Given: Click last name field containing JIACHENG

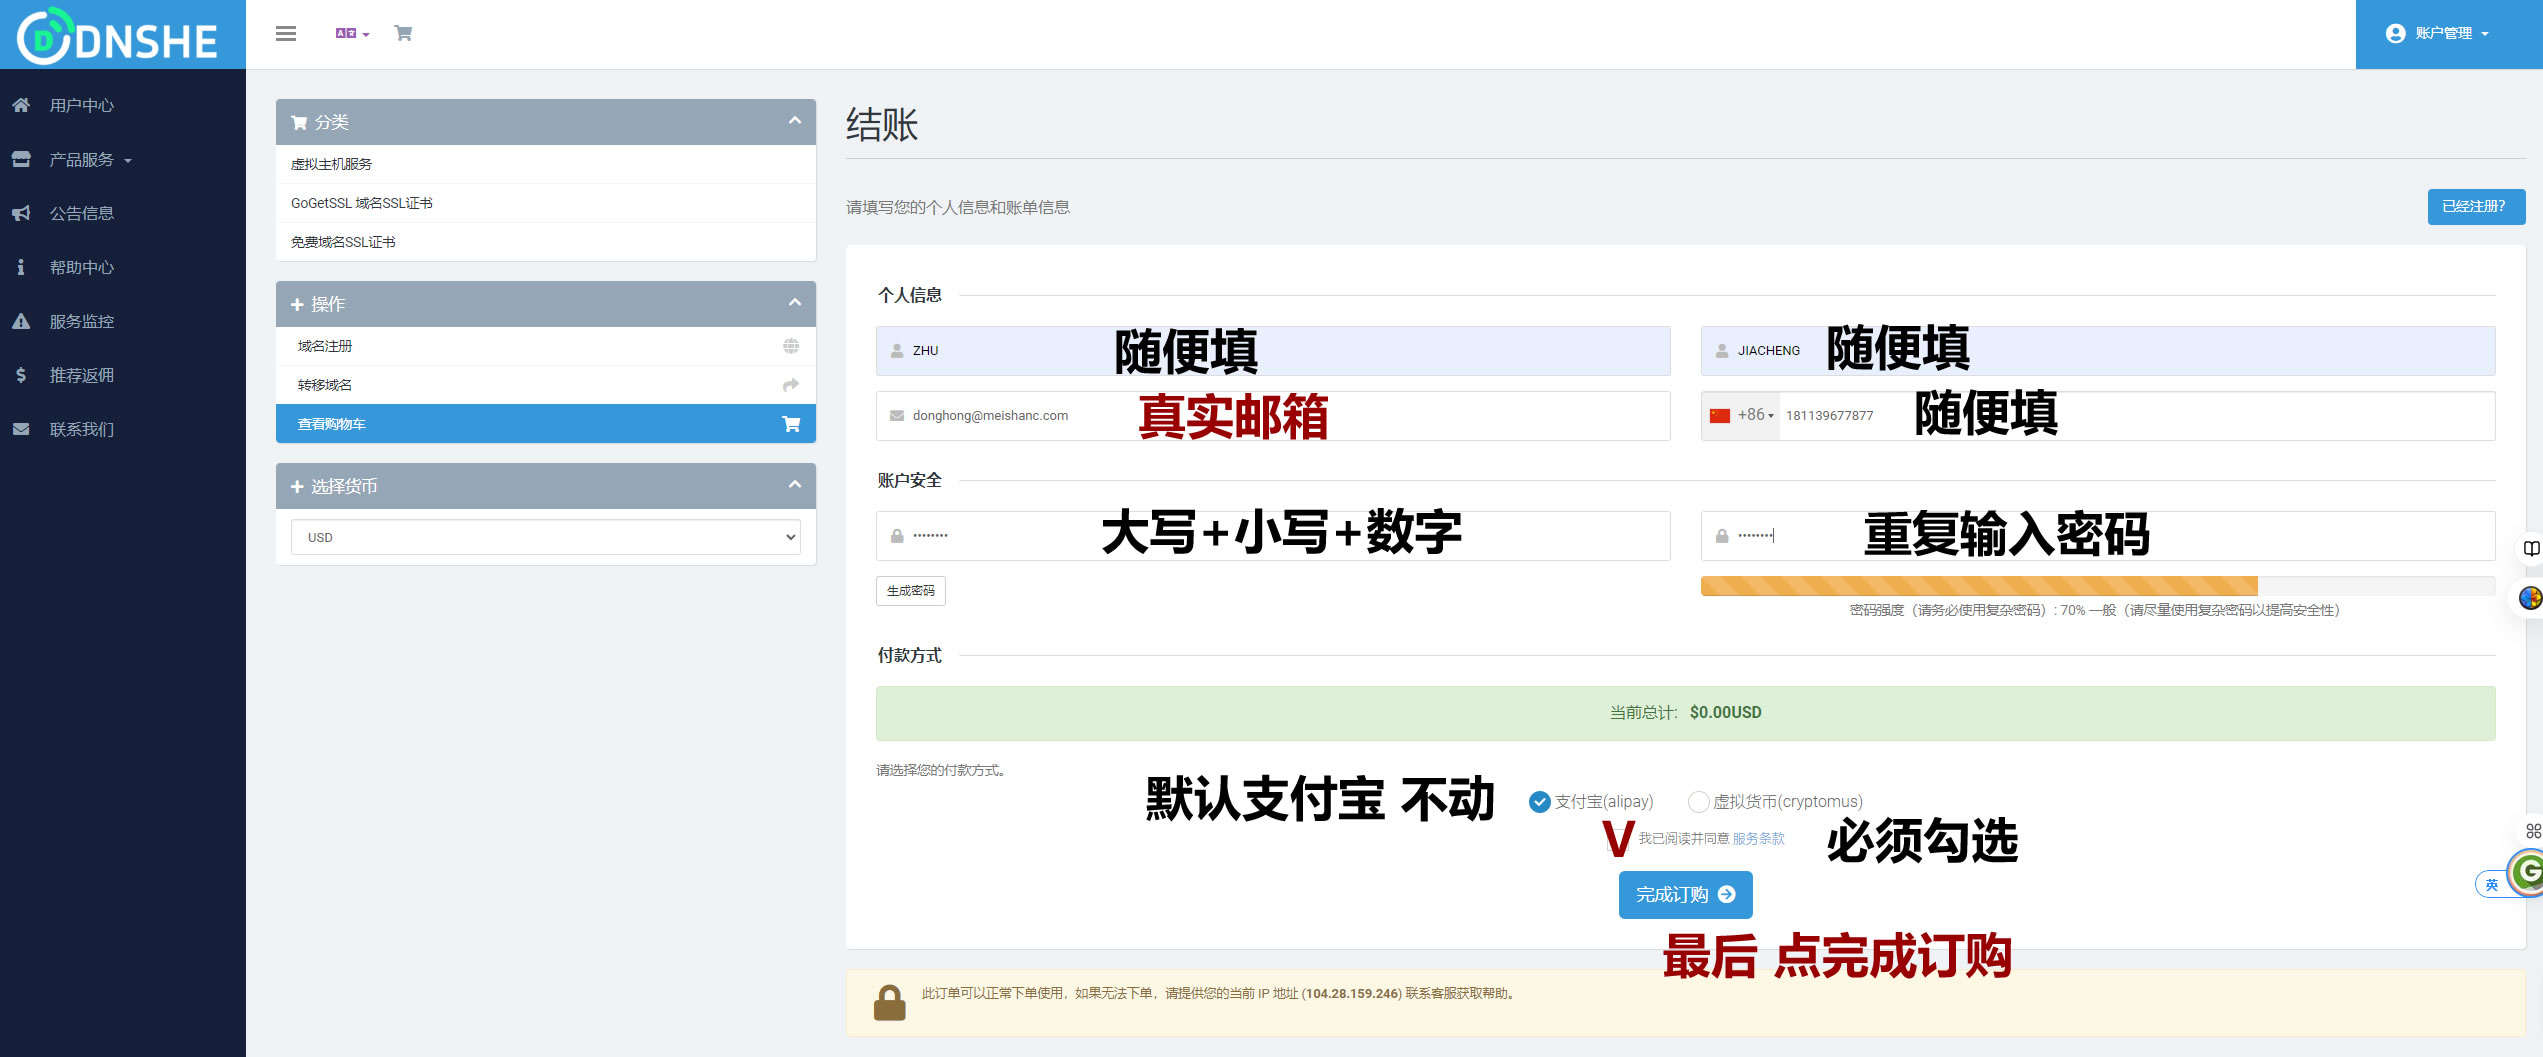Looking at the screenshot, I should 2098,351.
